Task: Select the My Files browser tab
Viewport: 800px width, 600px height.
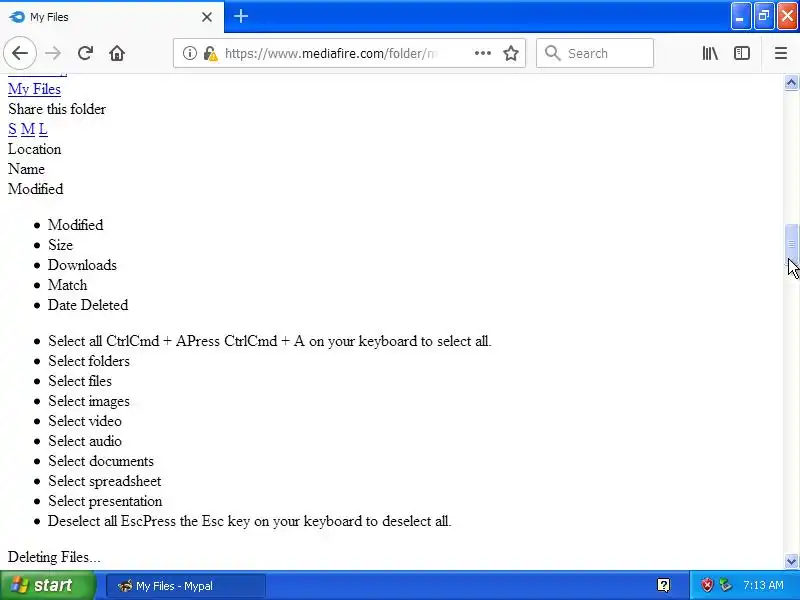Action: pyautogui.click(x=112, y=17)
